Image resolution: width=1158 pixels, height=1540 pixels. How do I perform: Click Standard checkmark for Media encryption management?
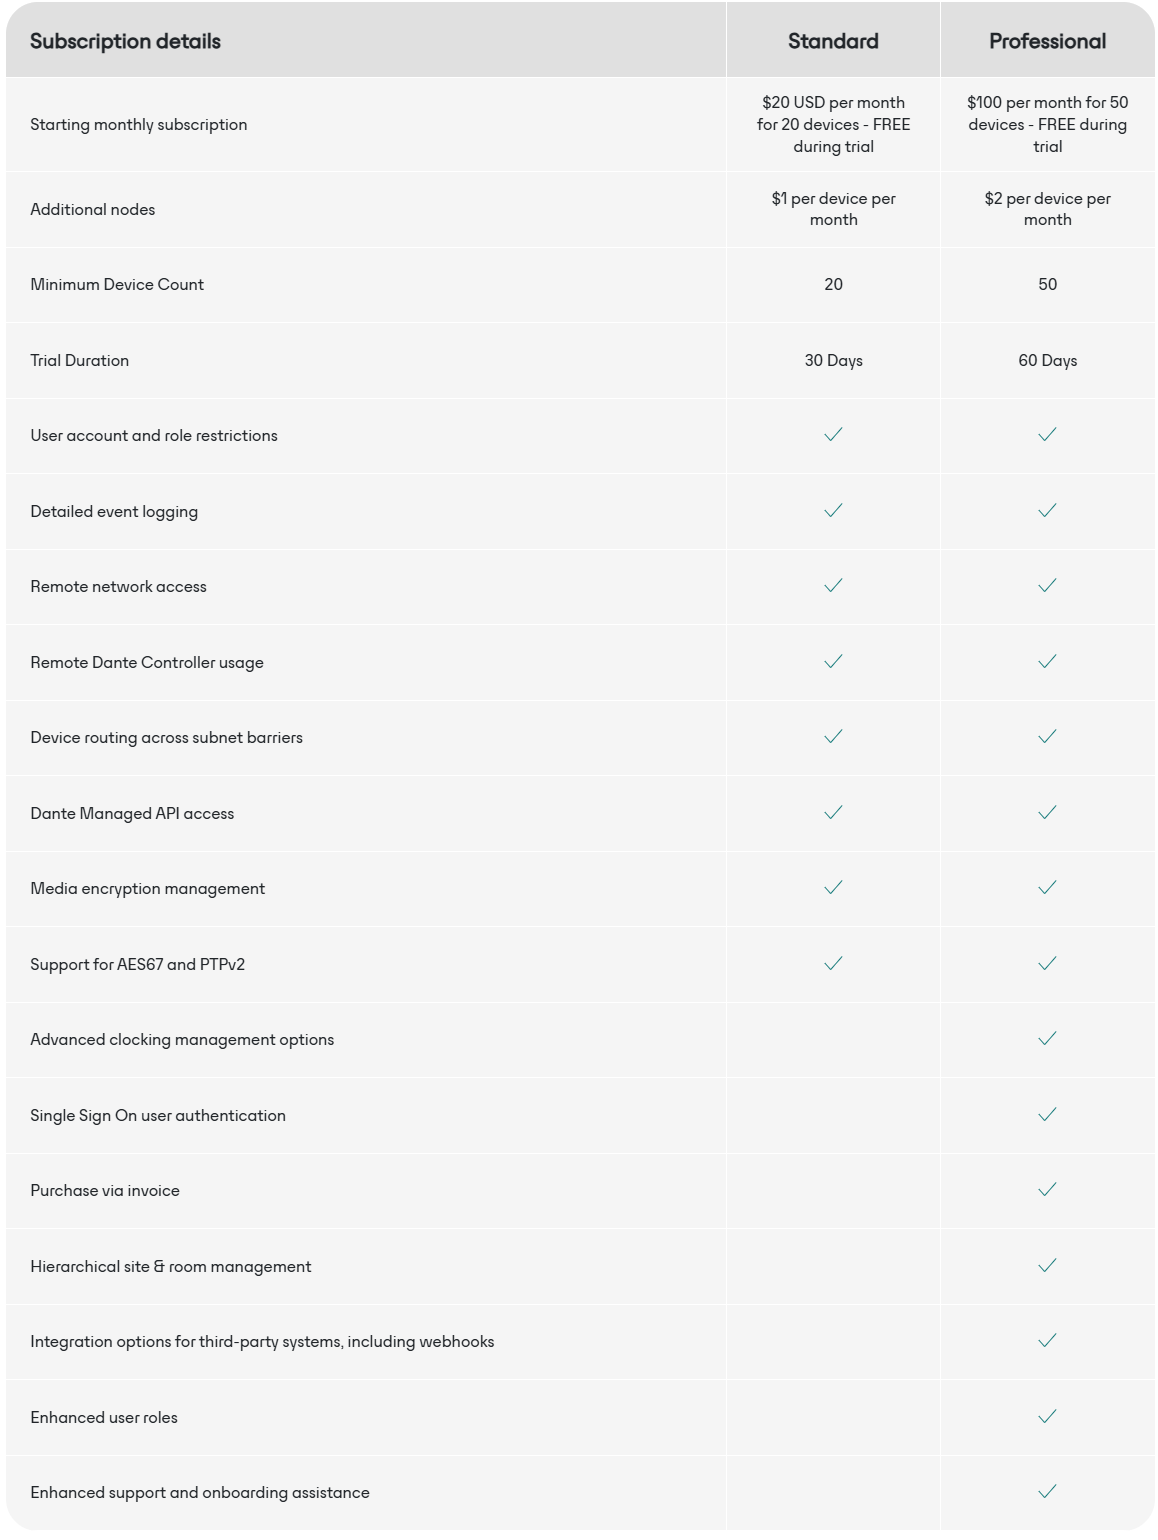pos(833,887)
